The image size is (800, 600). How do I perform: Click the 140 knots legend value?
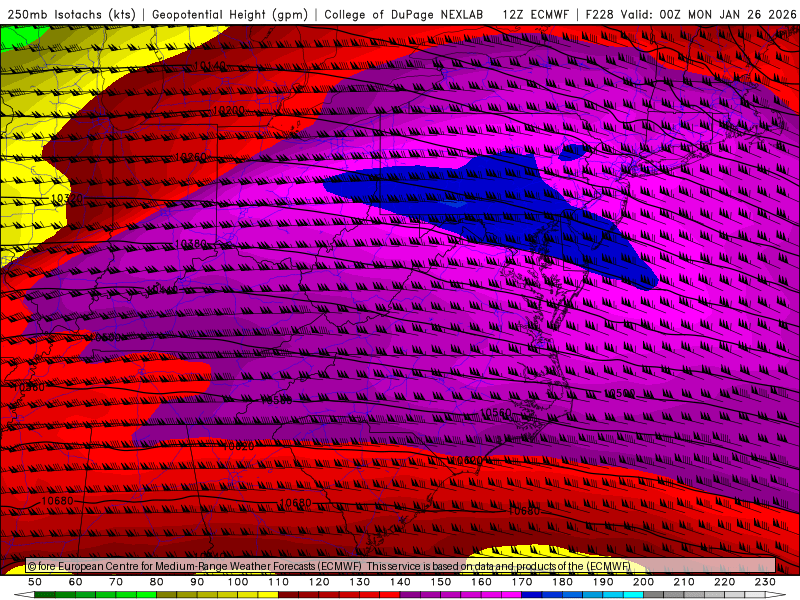point(400,582)
